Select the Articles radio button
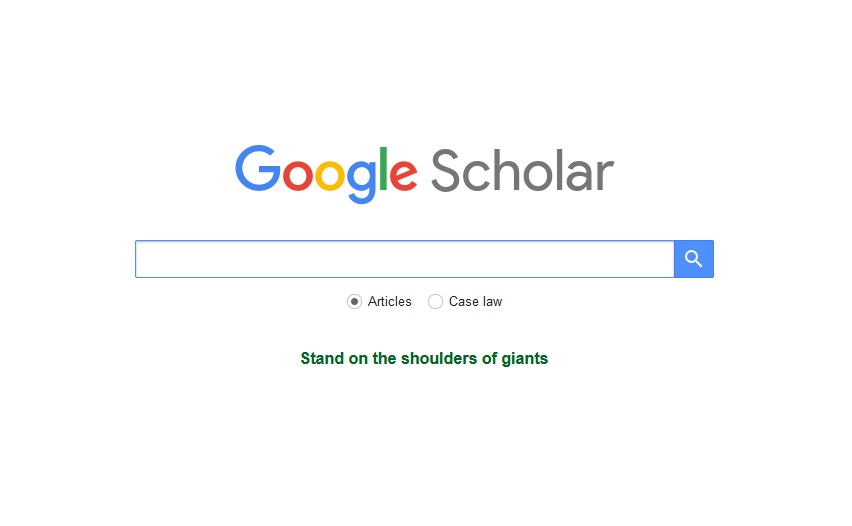Viewport: 852px width, 526px height. tap(354, 302)
